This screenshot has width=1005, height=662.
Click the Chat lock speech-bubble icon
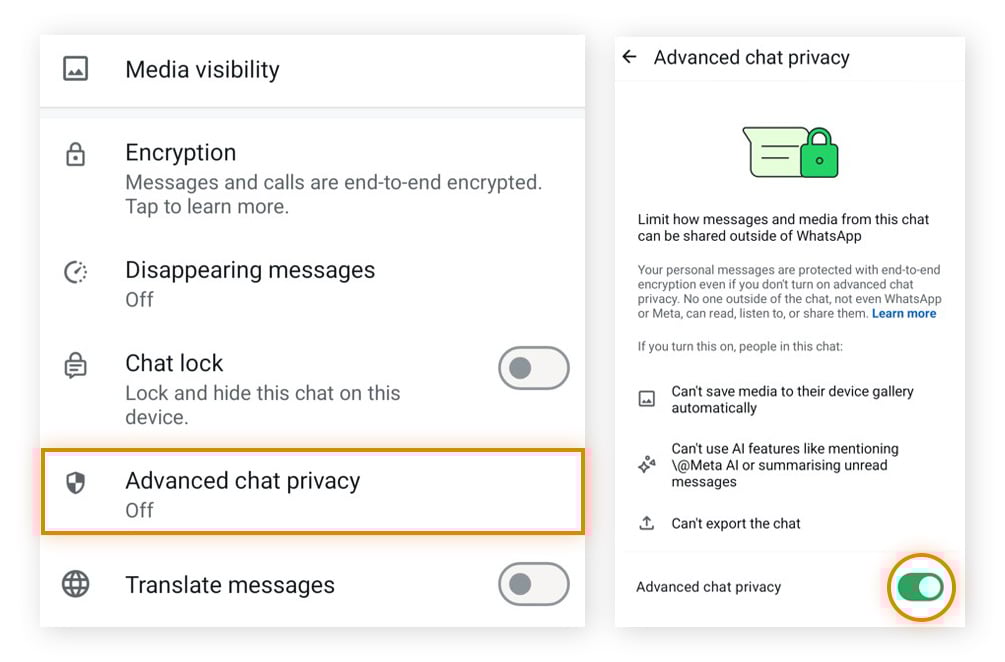pos(75,364)
